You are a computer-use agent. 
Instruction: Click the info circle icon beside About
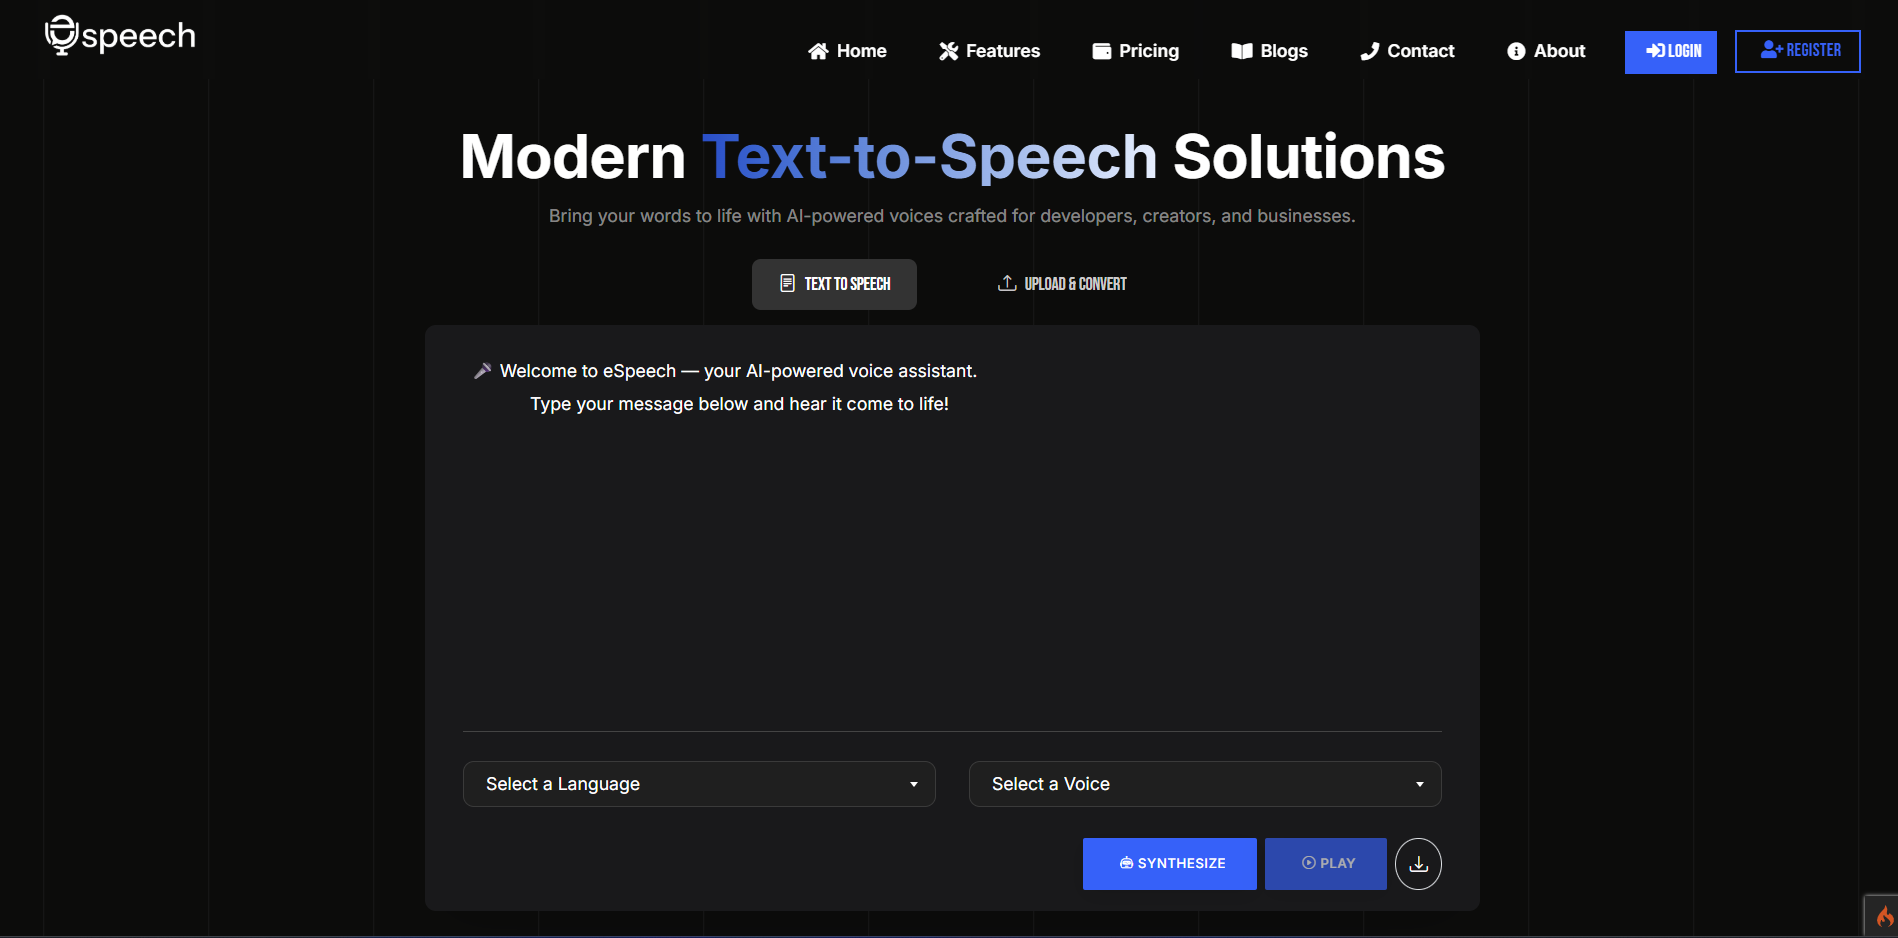tap(1516, 51)
